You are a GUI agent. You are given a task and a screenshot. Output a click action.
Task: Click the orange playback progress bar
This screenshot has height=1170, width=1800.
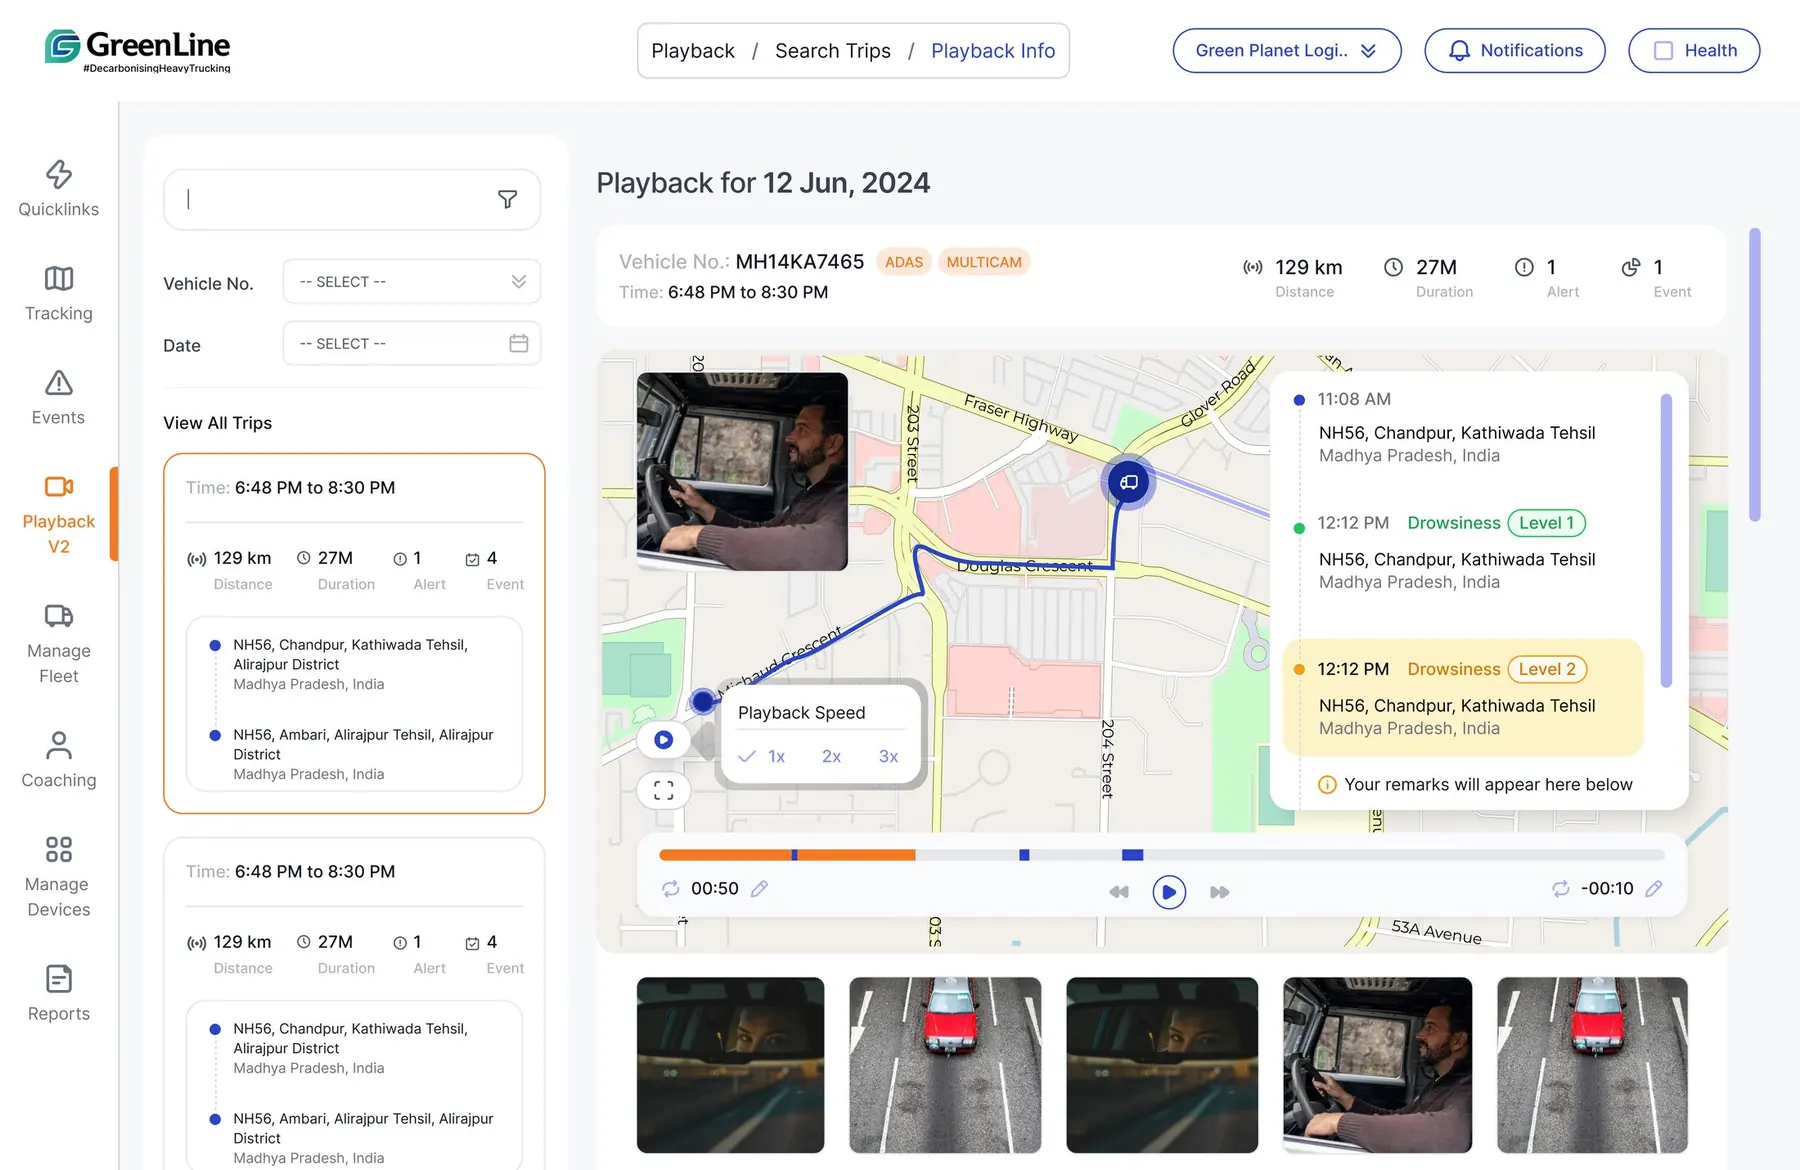[787, 855]
